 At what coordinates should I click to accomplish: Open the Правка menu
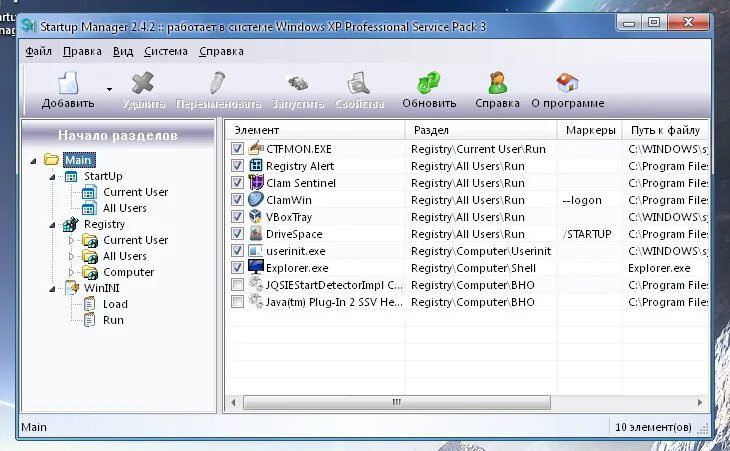click(82, 51)
